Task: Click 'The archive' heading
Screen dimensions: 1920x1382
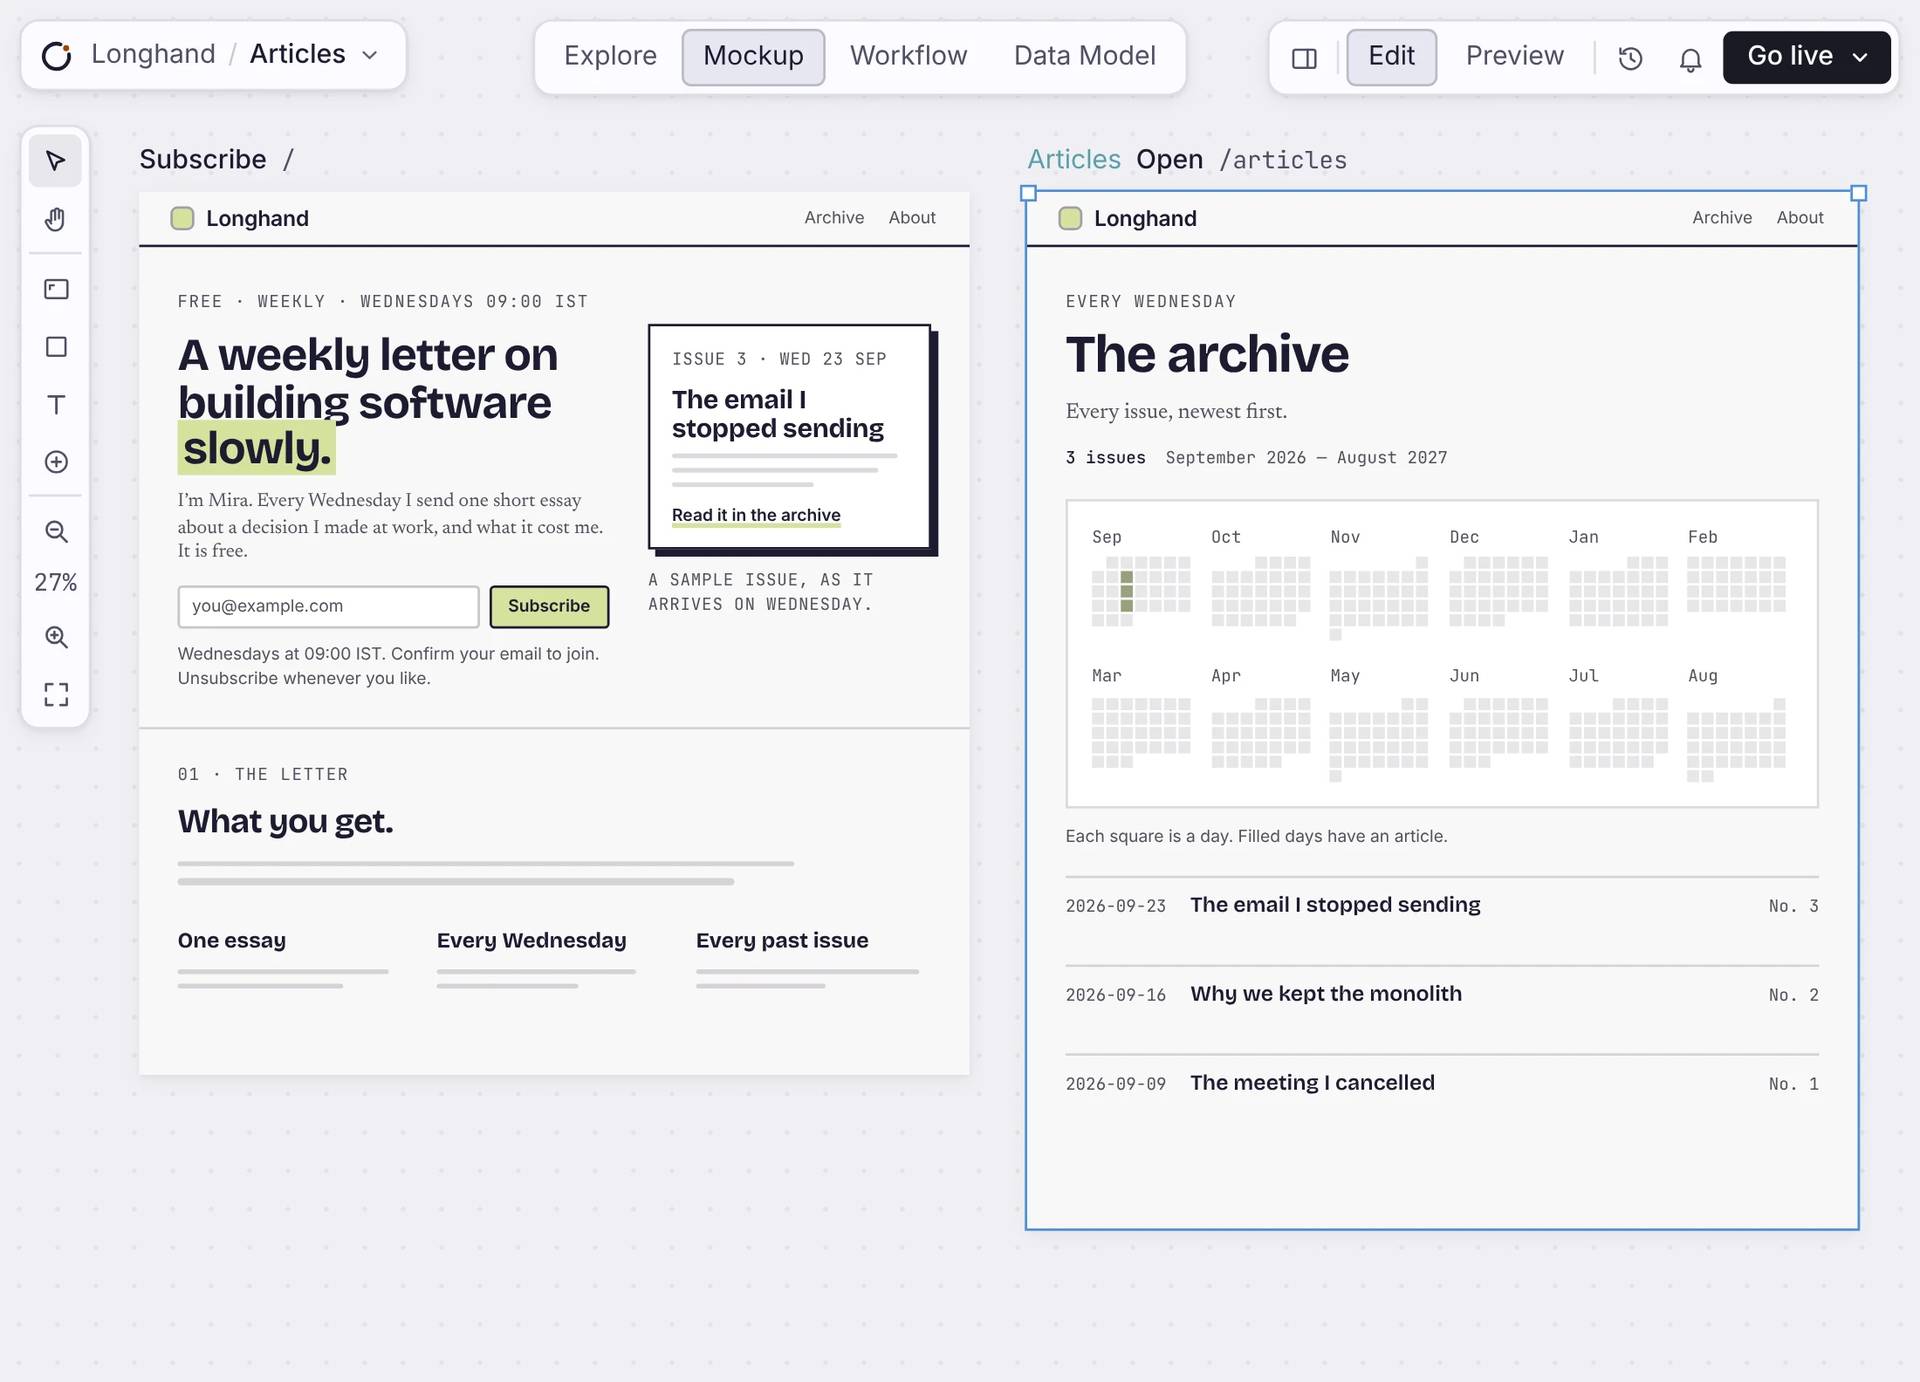Action: pos(1207,354)
